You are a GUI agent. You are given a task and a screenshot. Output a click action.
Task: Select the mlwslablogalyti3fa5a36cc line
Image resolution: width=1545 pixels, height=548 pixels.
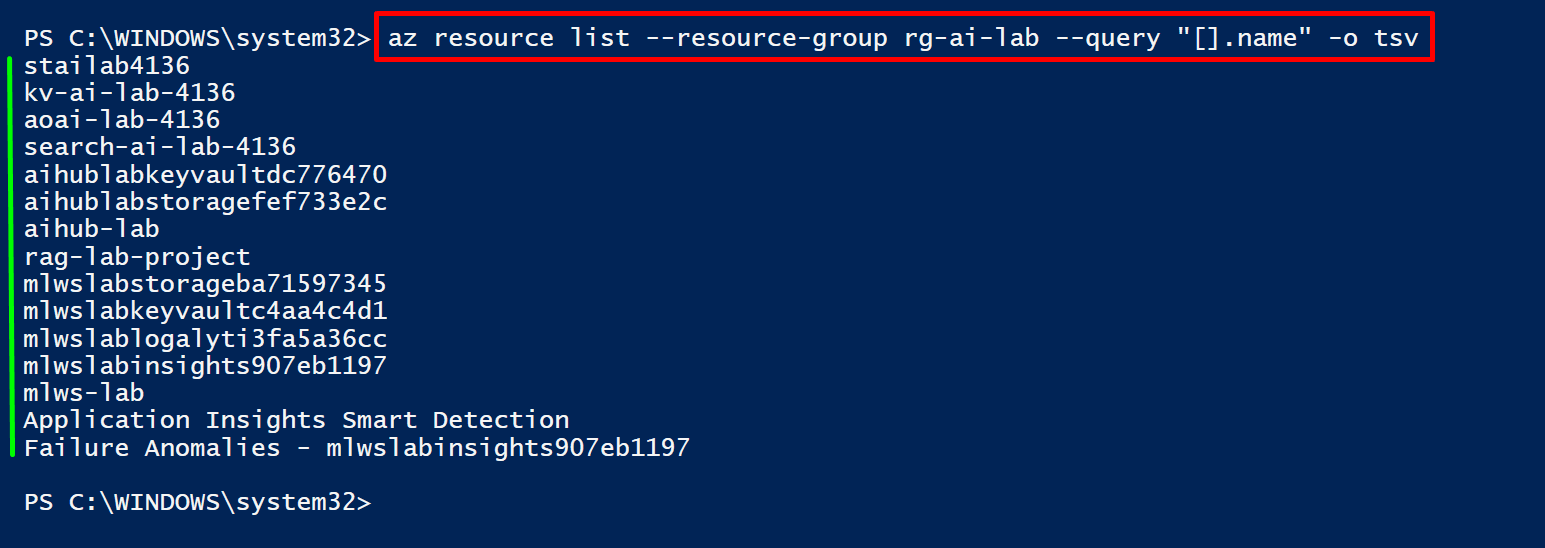pyautogui.click(x=205, y=338)
